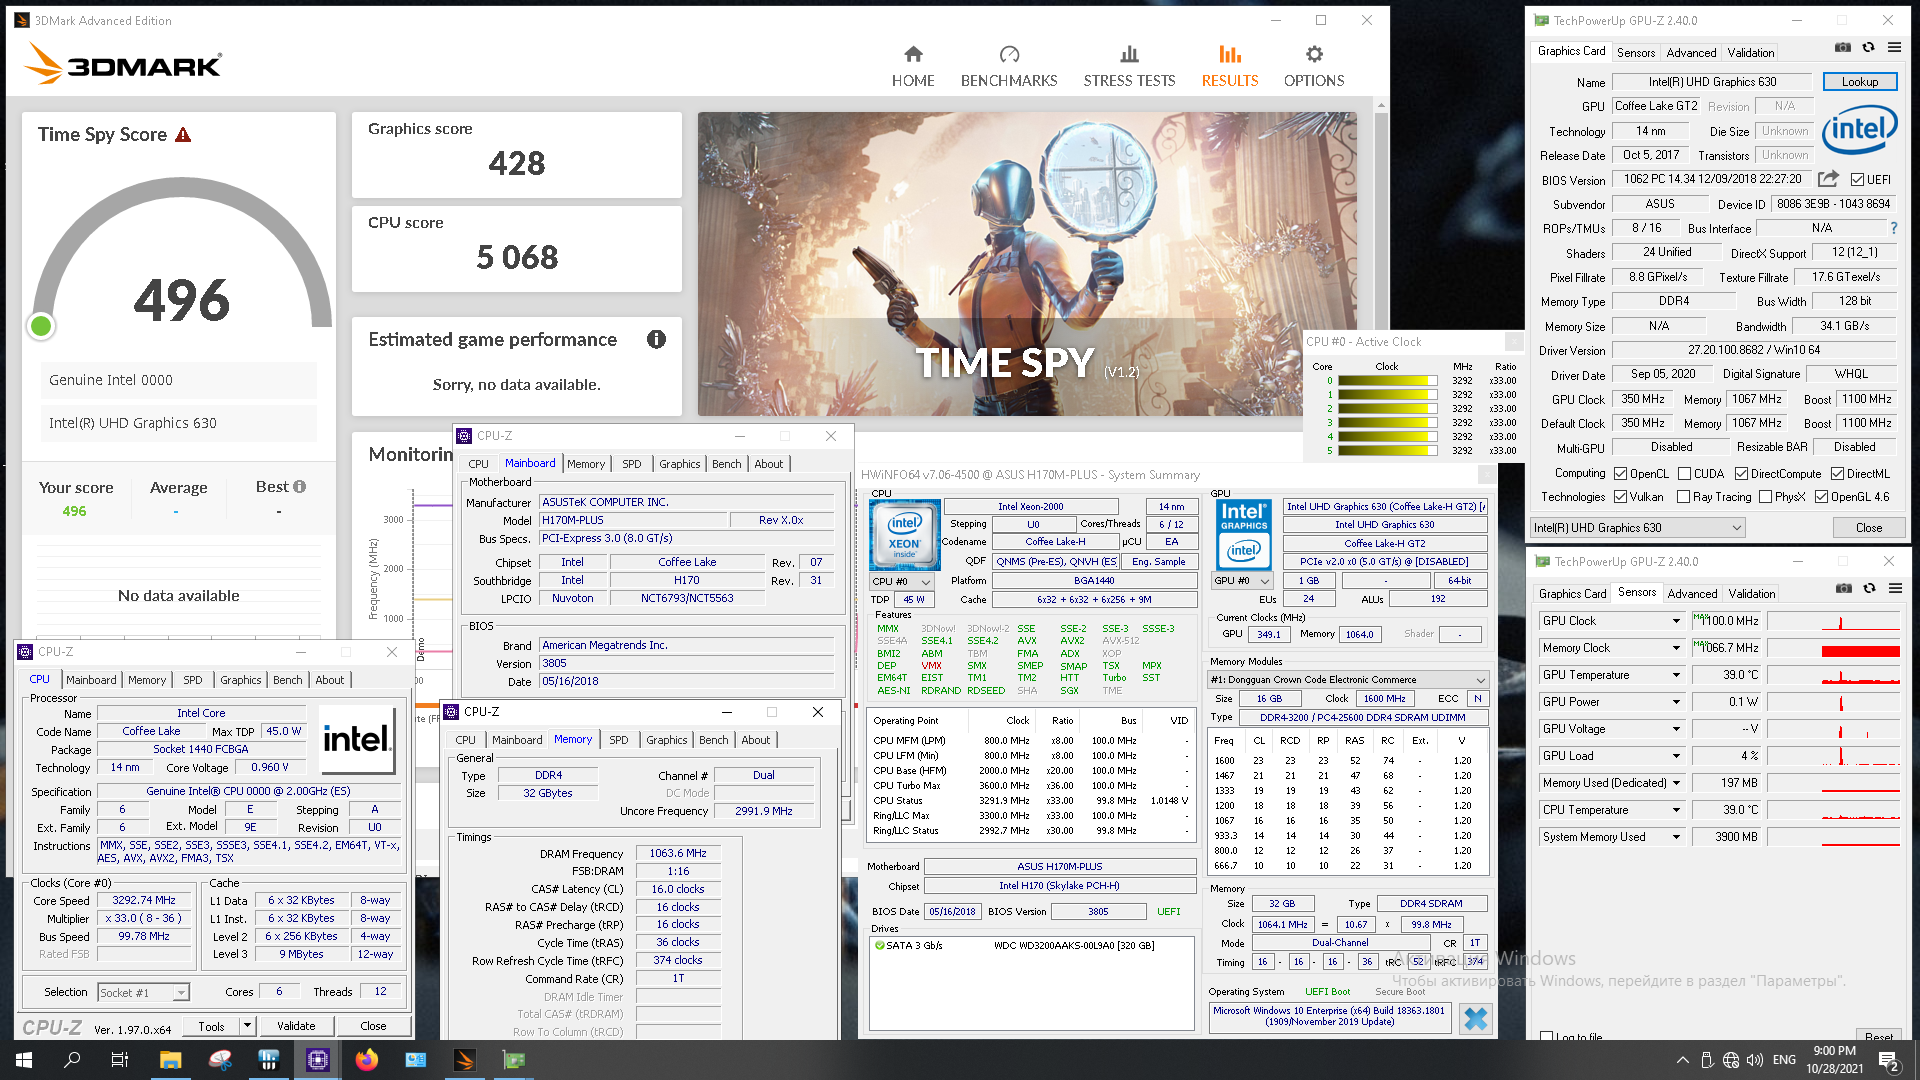1920x1080 pixels.
Task: Open the CPU-Z Tools dropdown arrow
Action: [247, 1025]
